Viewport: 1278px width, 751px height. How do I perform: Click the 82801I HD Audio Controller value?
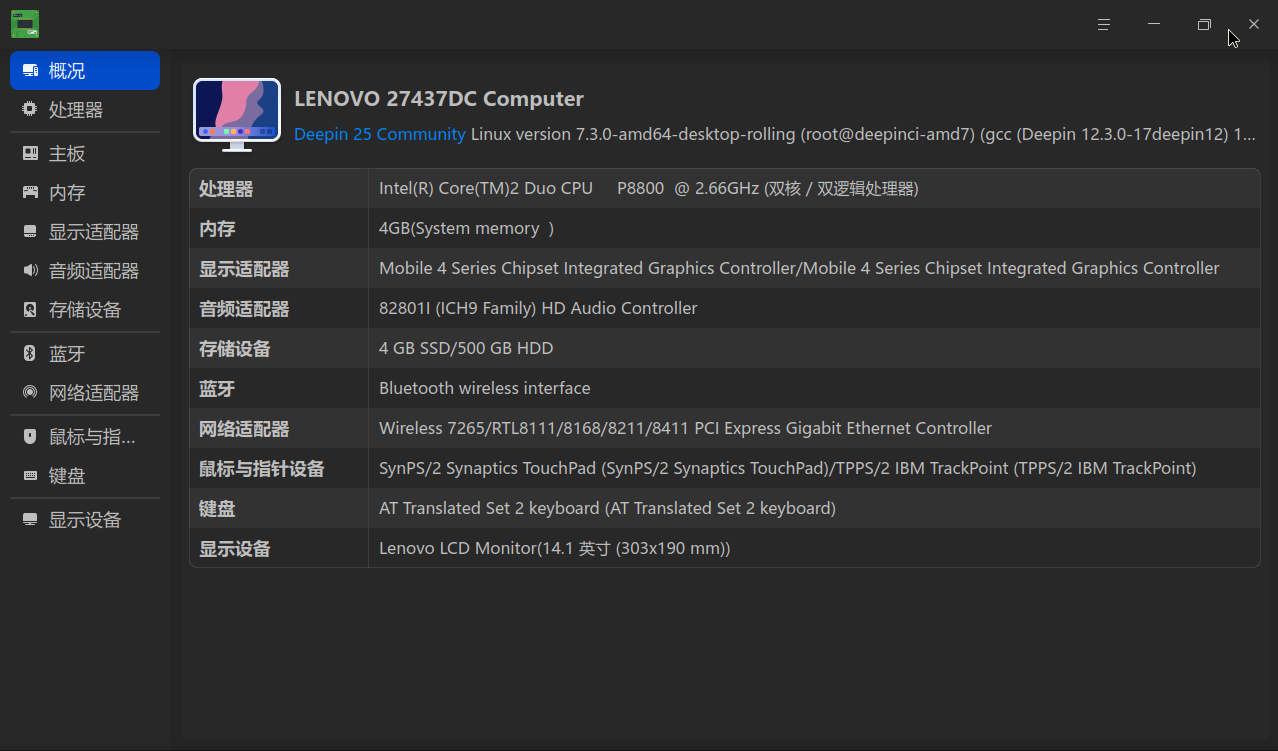[538, 308]
